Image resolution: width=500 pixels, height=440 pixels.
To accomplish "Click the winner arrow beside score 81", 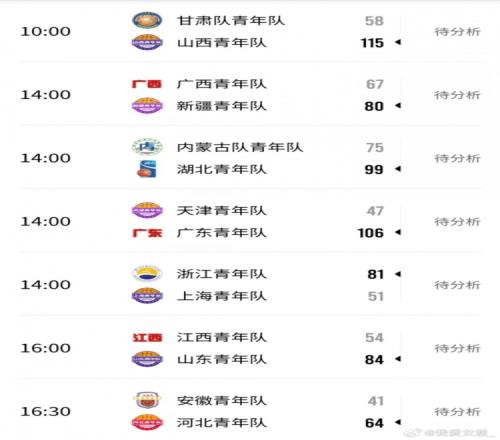I will (398, 274).
